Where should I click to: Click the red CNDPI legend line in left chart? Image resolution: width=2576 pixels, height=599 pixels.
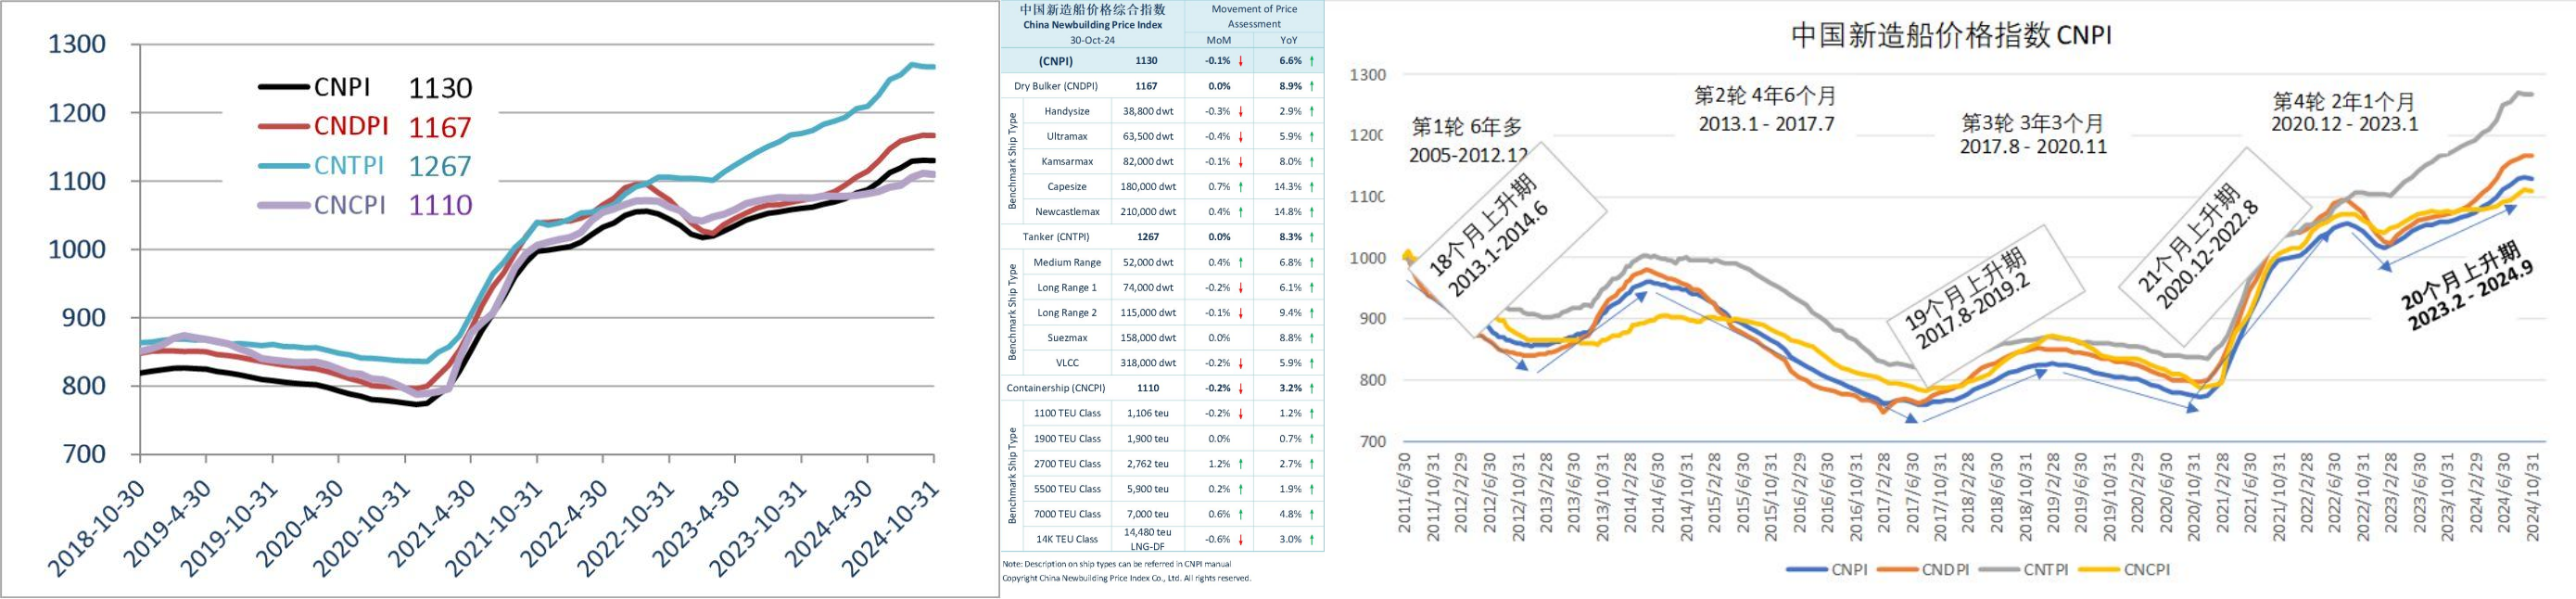tap(283, 127)
